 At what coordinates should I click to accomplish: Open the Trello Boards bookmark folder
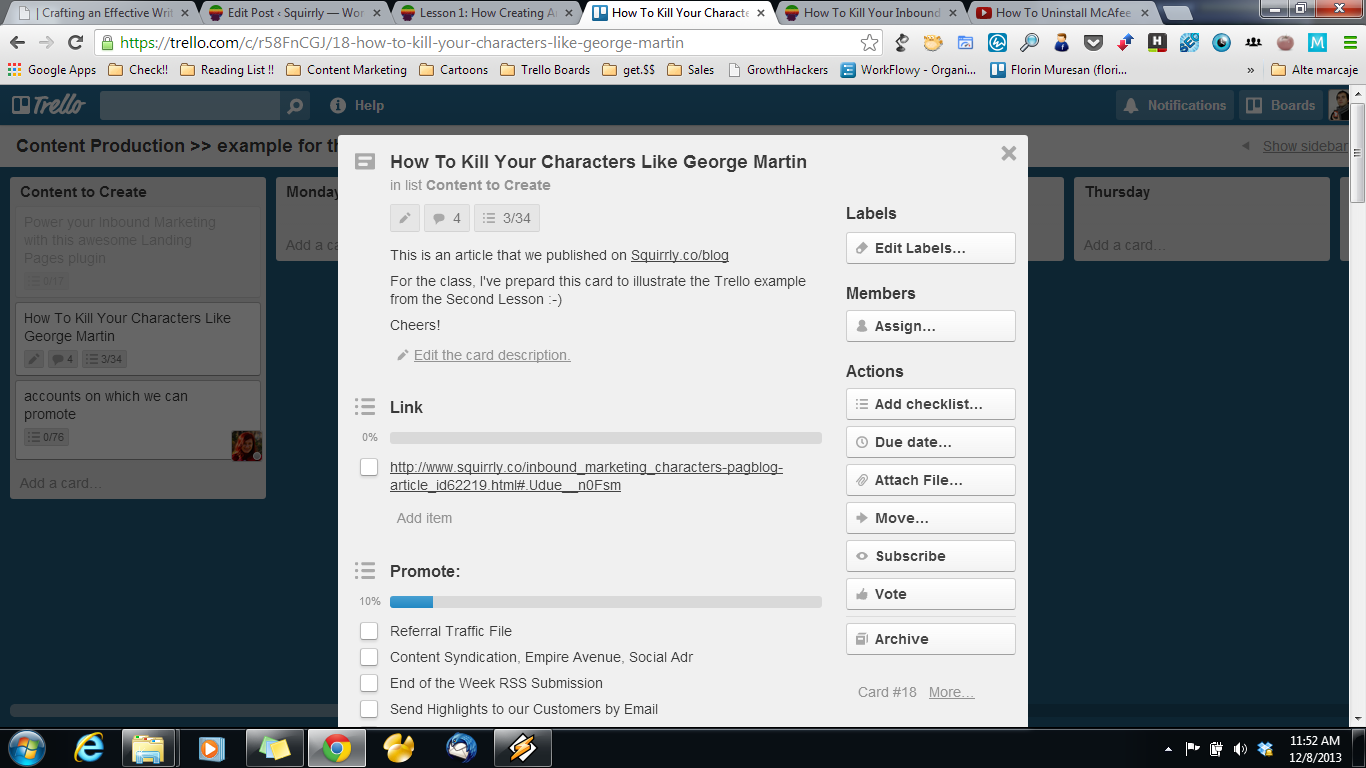(x=545, y=70)
